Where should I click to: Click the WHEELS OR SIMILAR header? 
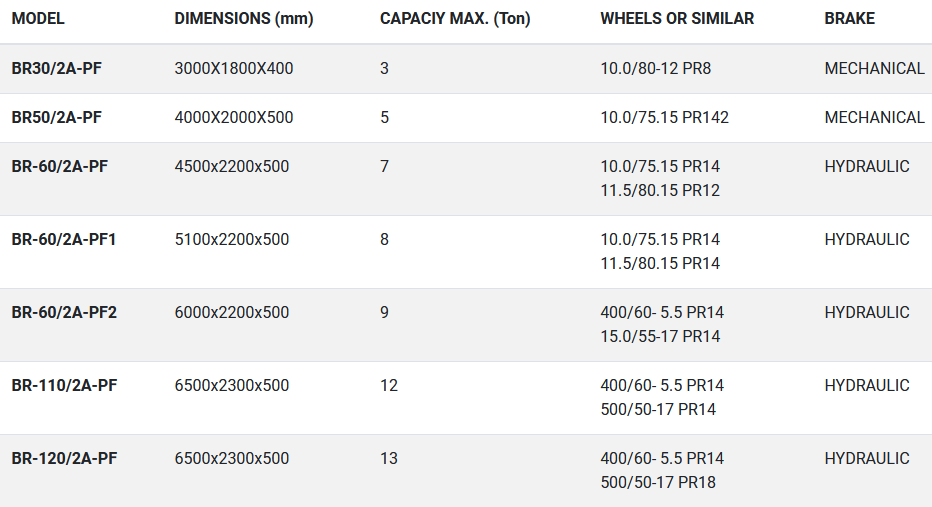click(677, 19)
